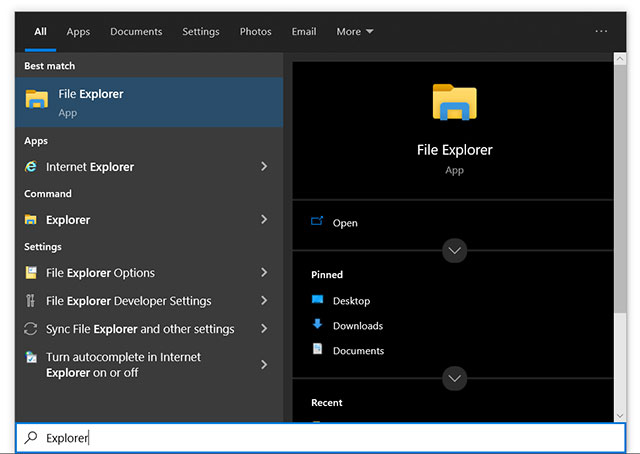Expand the Internet Explorer result arrow

pos(264,167)
